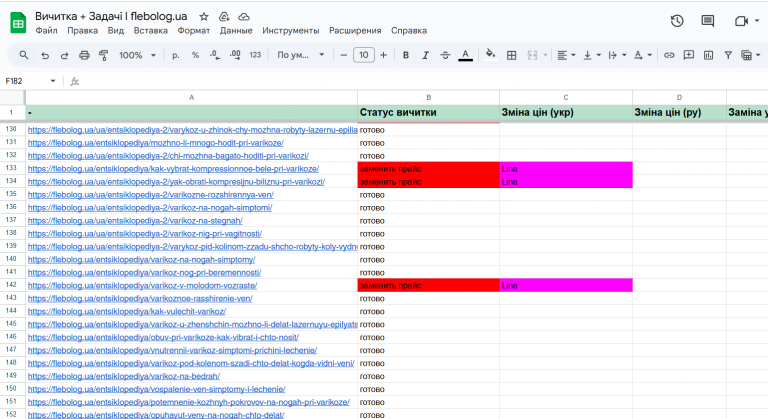Screen dimensions: 768x419
Task: Insert a link with chain icon
Action: pyautogui.click(x=669, y=55)
